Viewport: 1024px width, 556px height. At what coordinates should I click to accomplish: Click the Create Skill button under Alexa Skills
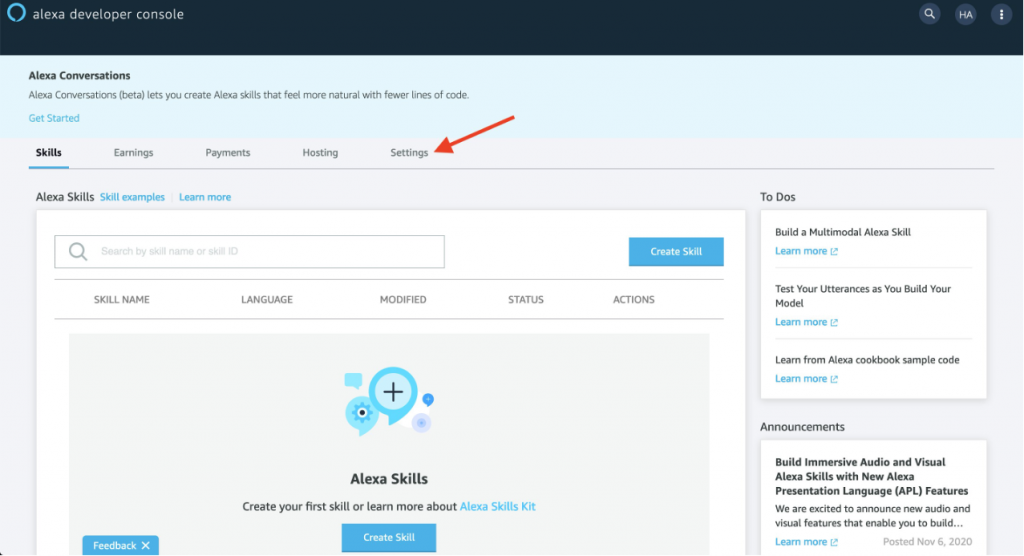389,537
